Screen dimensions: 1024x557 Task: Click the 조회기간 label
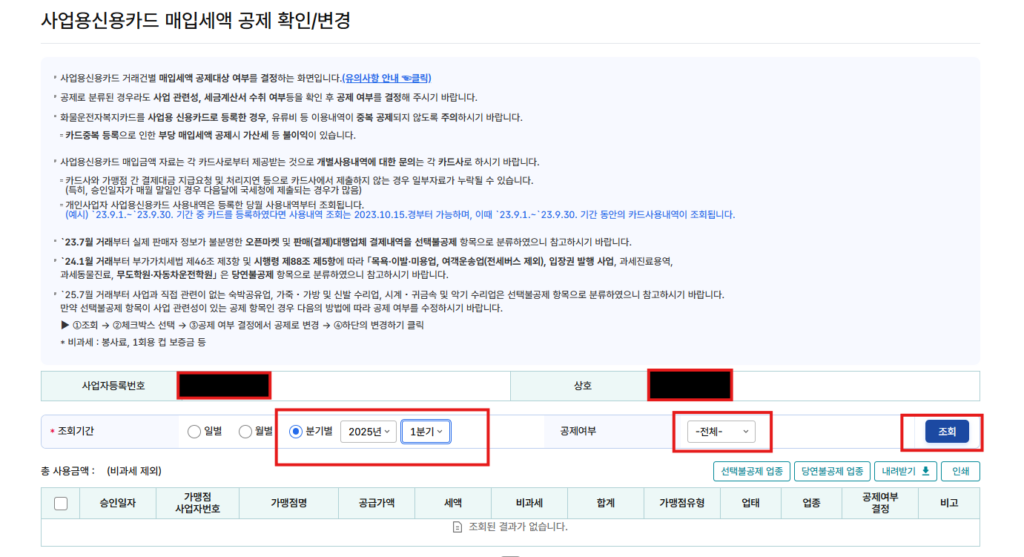[x=76, y=432]
